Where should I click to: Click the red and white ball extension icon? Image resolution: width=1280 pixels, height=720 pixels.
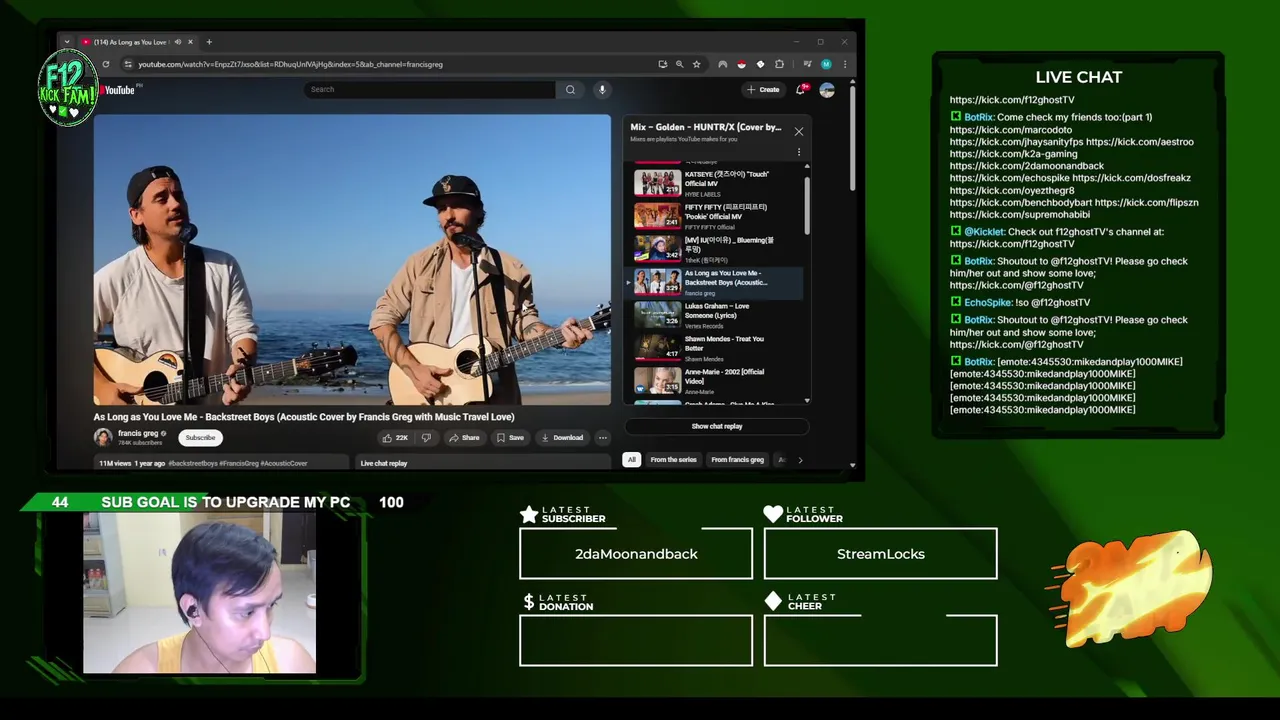[741, 64]
